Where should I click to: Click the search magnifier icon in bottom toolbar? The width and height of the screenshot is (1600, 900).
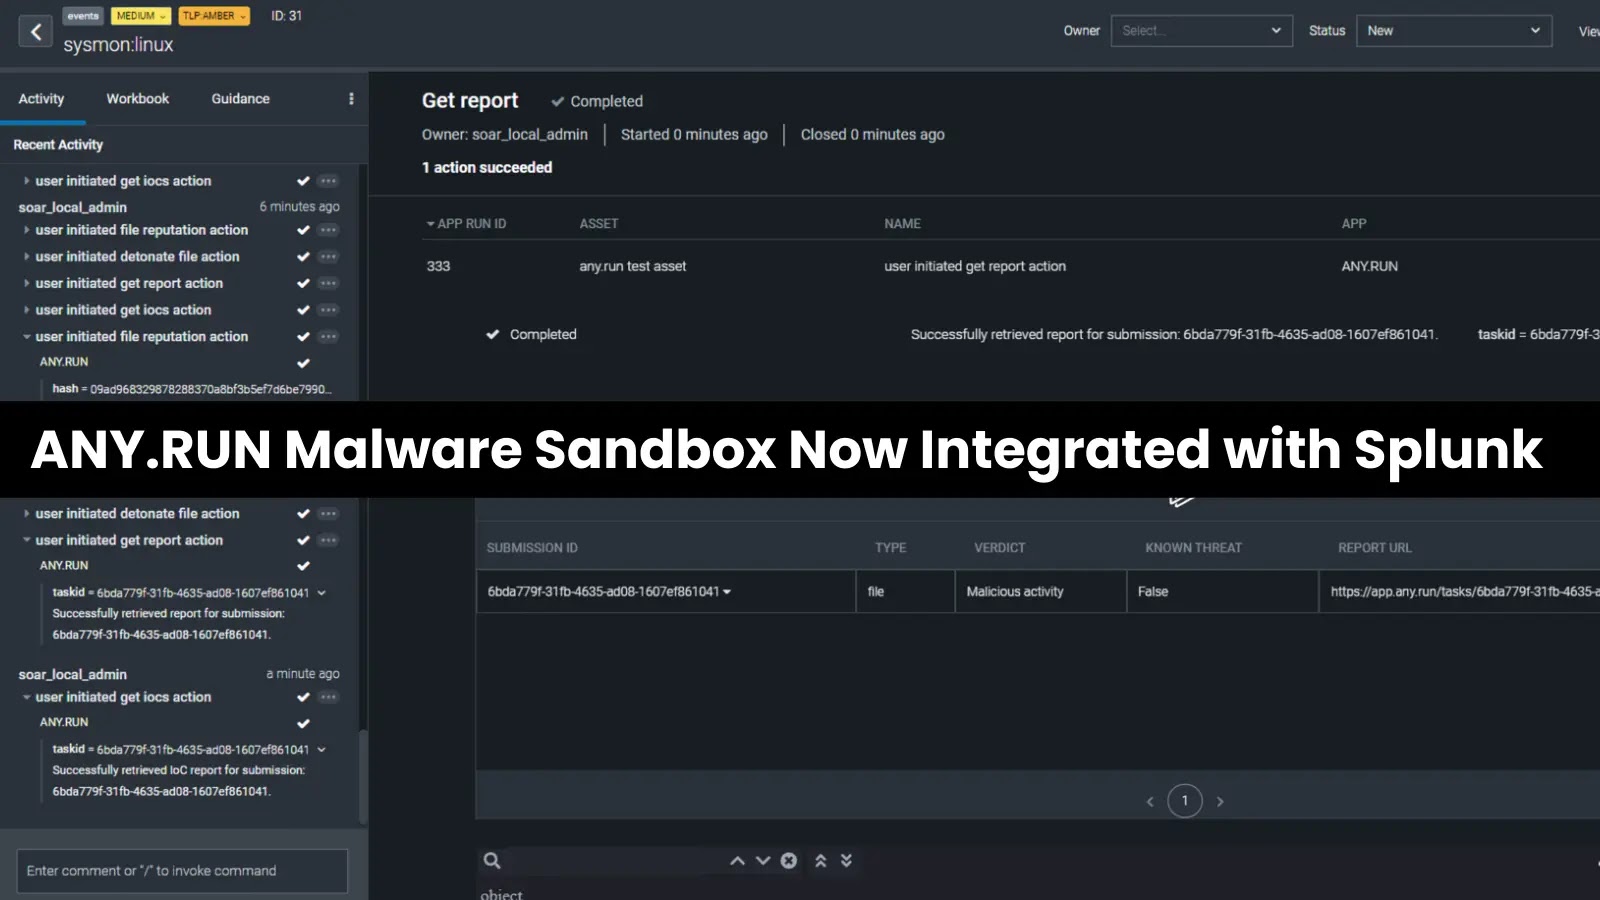tap(492, 860)
